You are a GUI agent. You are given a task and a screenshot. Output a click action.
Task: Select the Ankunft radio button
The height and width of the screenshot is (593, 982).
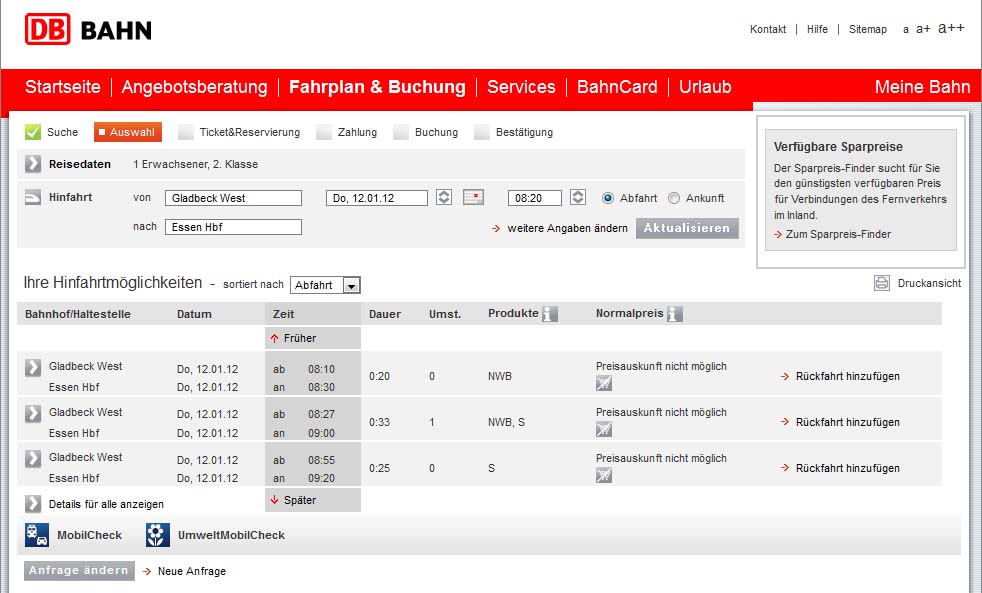[x=674, y=198]
